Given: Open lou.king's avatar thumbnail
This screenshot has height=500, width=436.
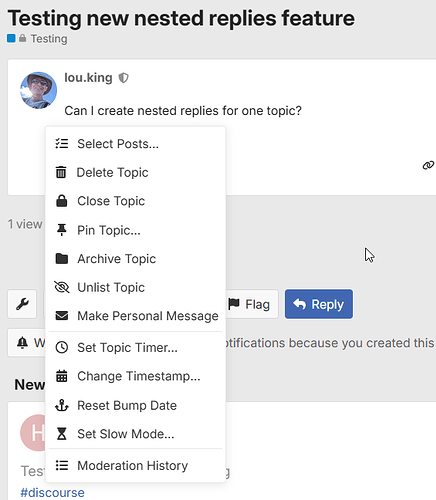Looking at the screenshot, I should [38, 90].
